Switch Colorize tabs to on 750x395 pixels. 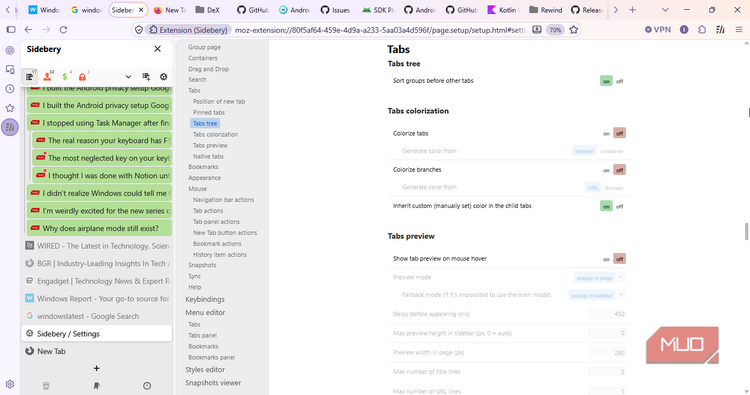click(x=606, y=133)
